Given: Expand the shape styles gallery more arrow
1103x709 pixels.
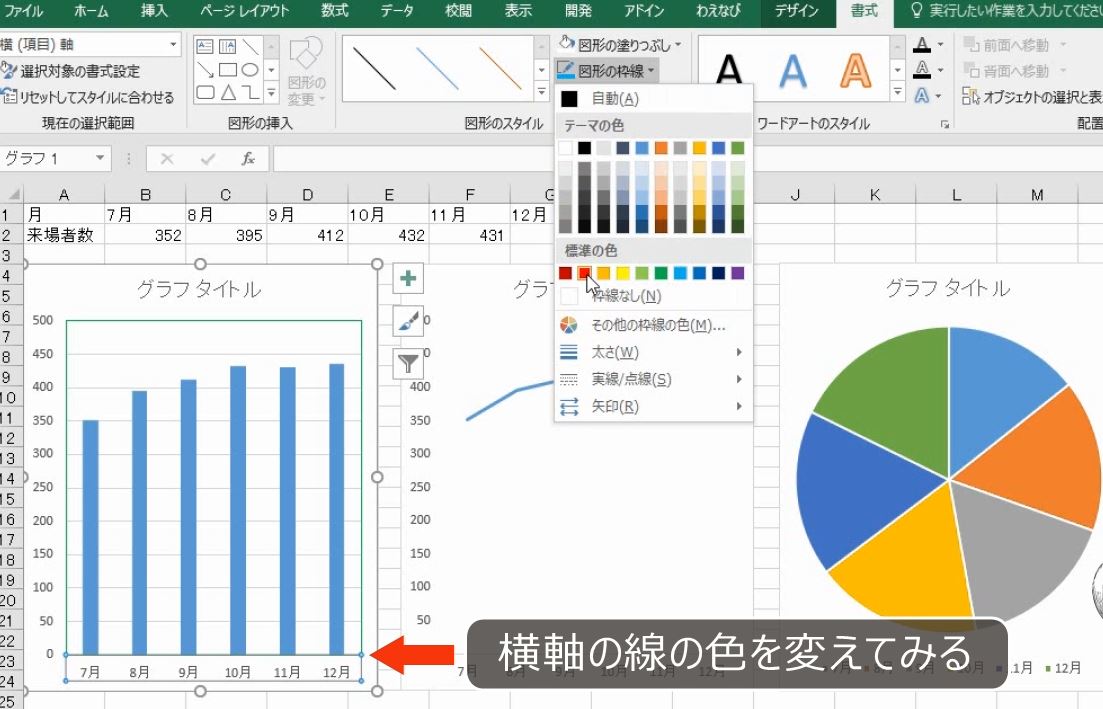Looking at the screenshot, I should (542, 91).
